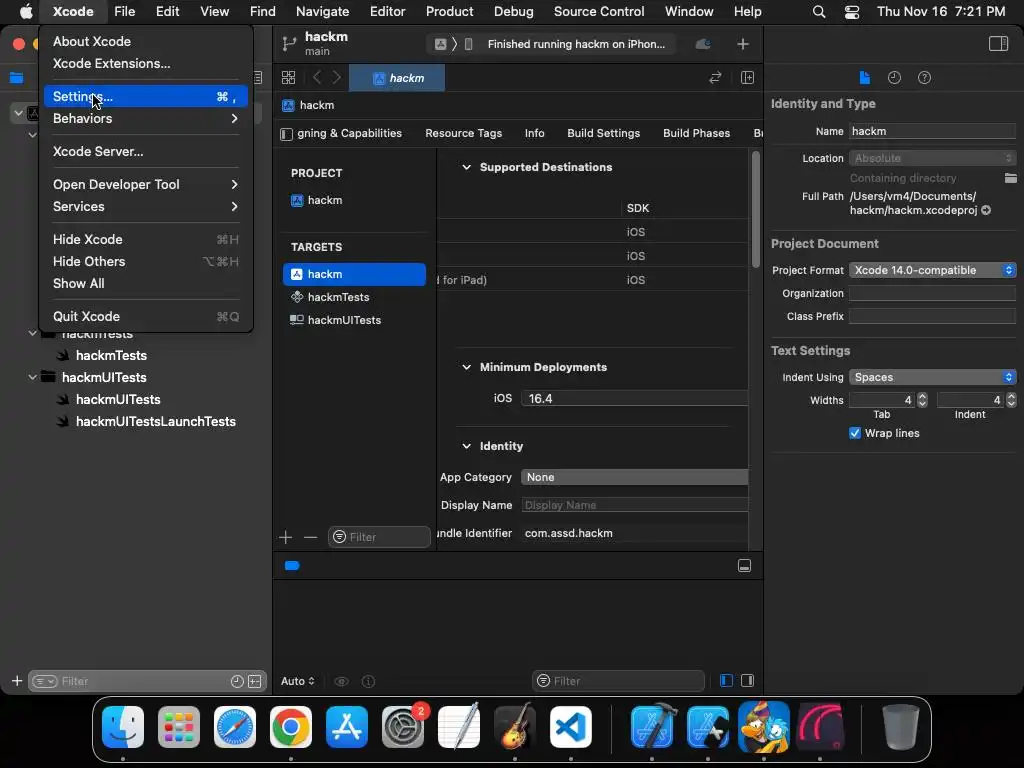Screen dimensions: 1024x768
Task: Open Location dropdown
Action: (932, 158)
